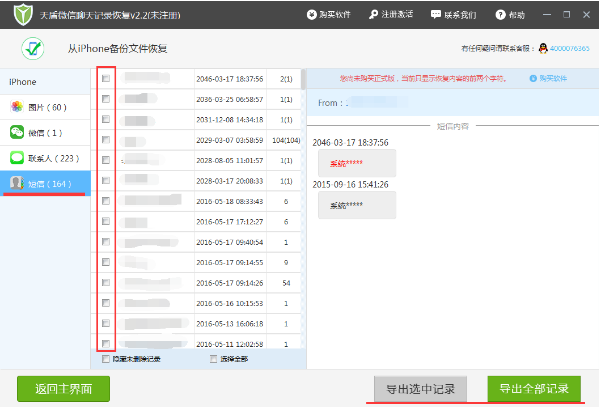The height and width of the screenshot is (407, 599).
Task: Select the 短信 (164) SMS category
Action: click(x=45, y=184)
